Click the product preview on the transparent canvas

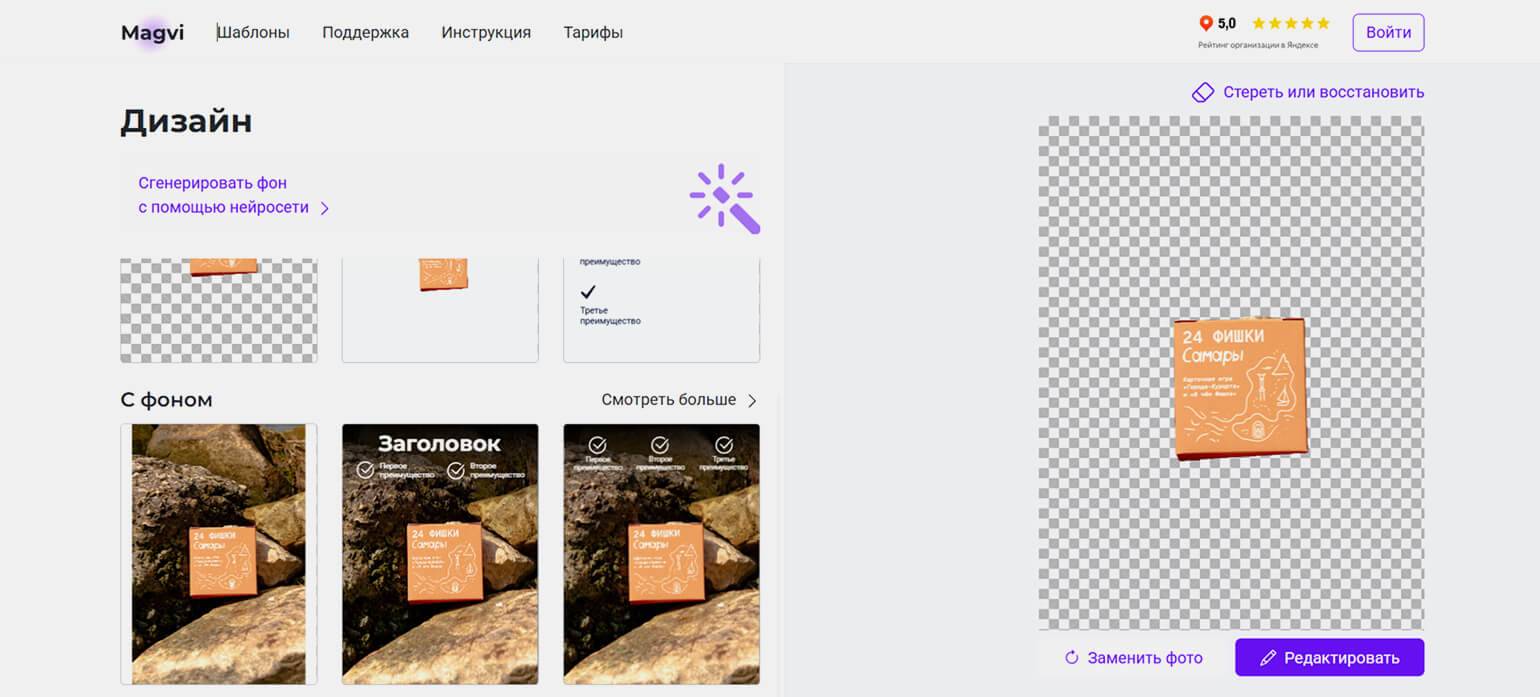coord(1240,388)
